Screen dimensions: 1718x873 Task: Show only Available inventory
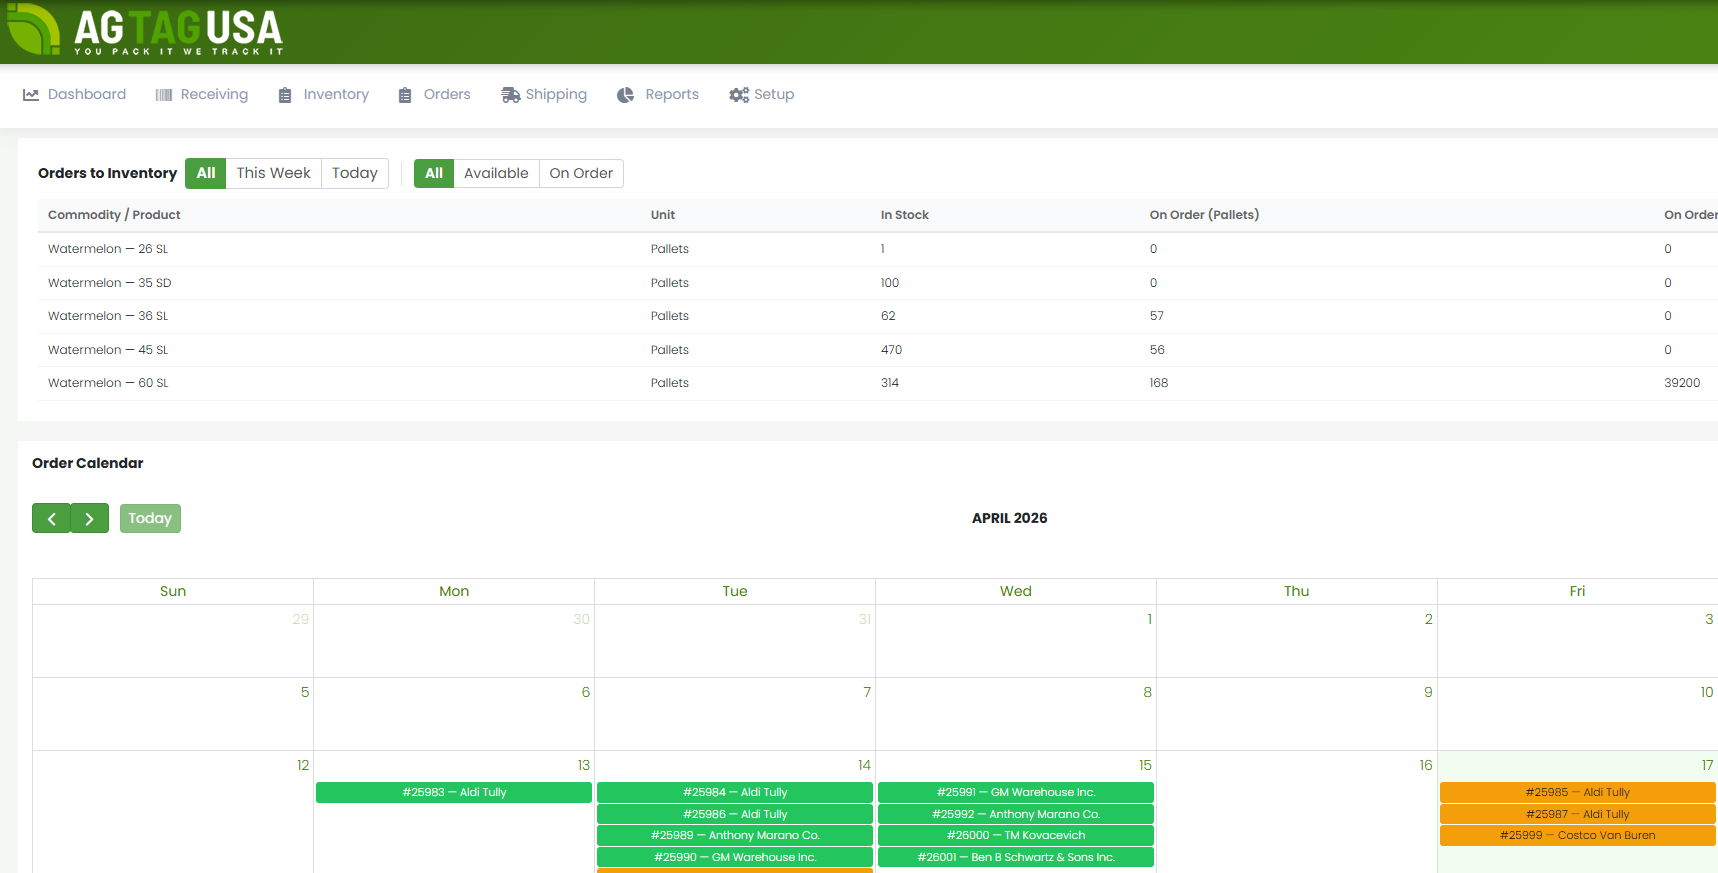(496, 173)
